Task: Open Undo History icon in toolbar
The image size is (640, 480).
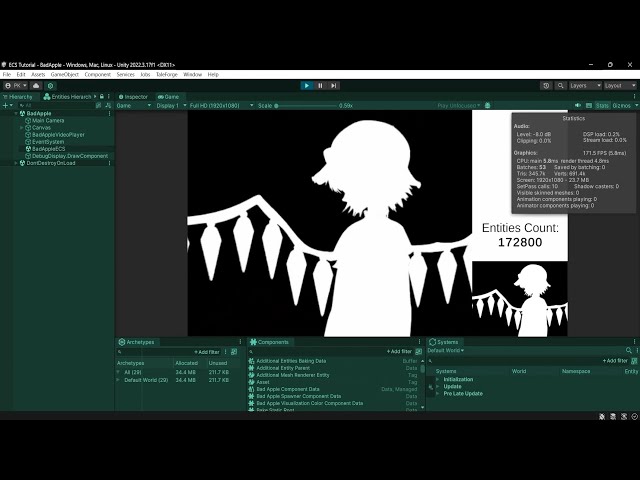Action: tap(546, 86)
